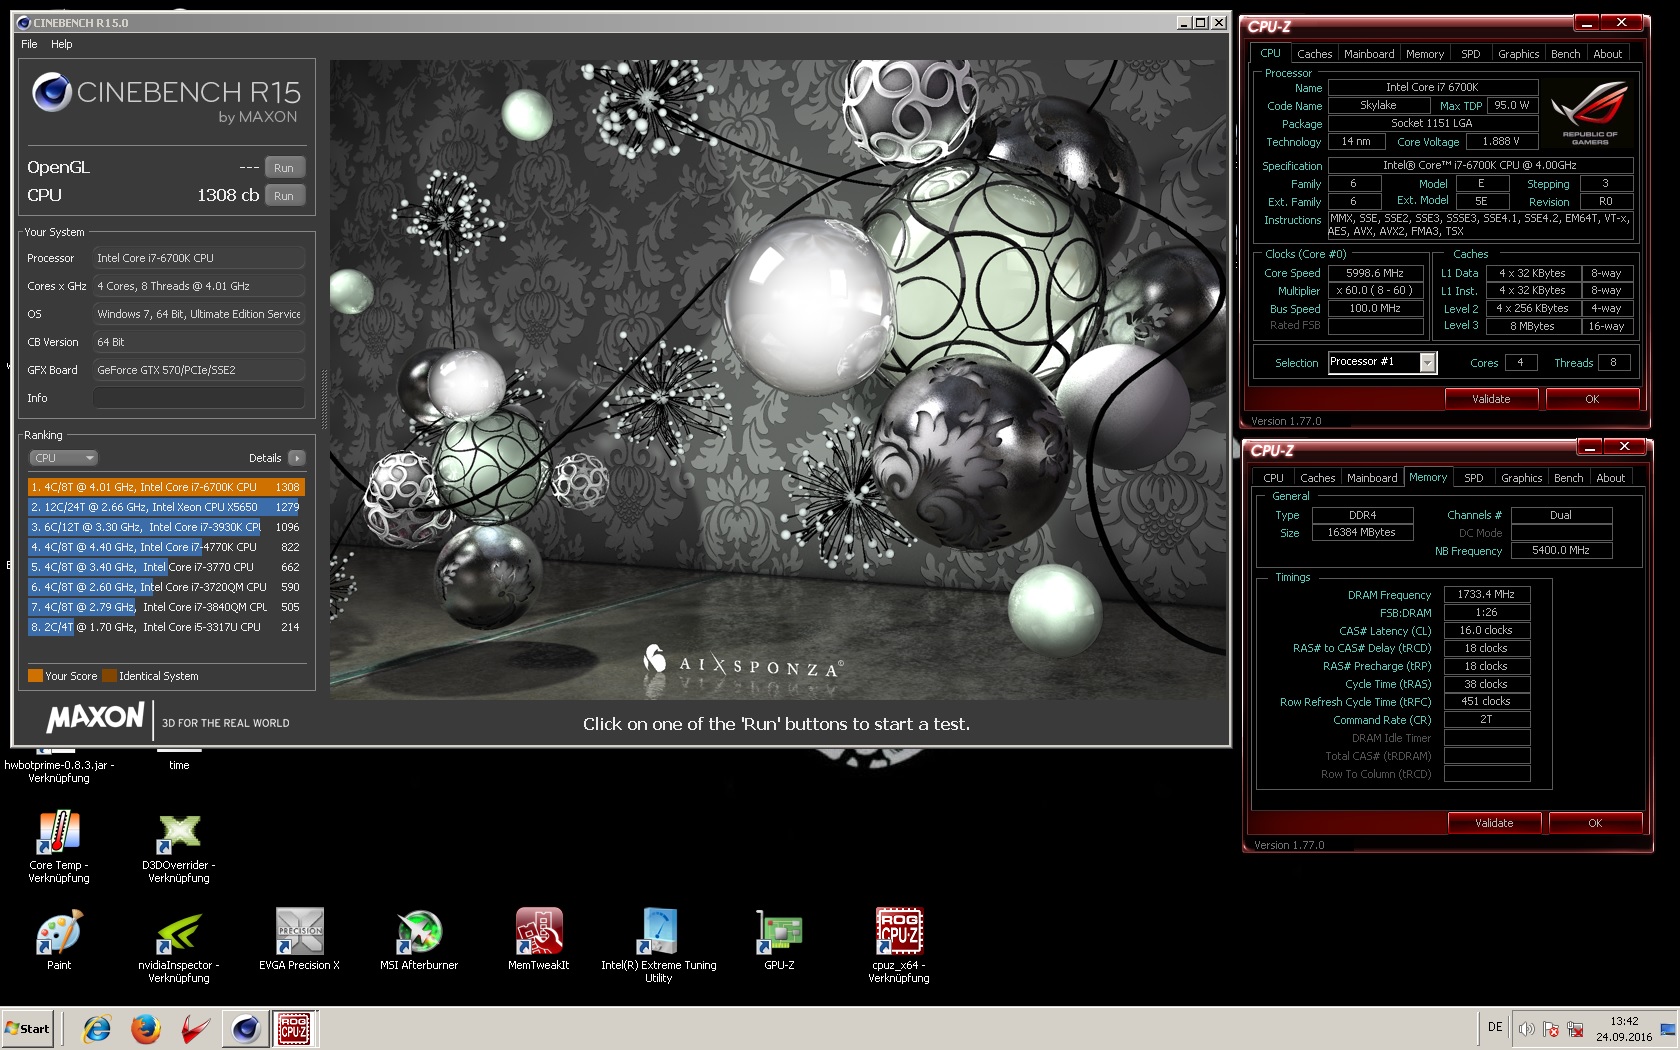
Task: Open Caches tab in upper CPU-Z window
Action: (1314, 54)
